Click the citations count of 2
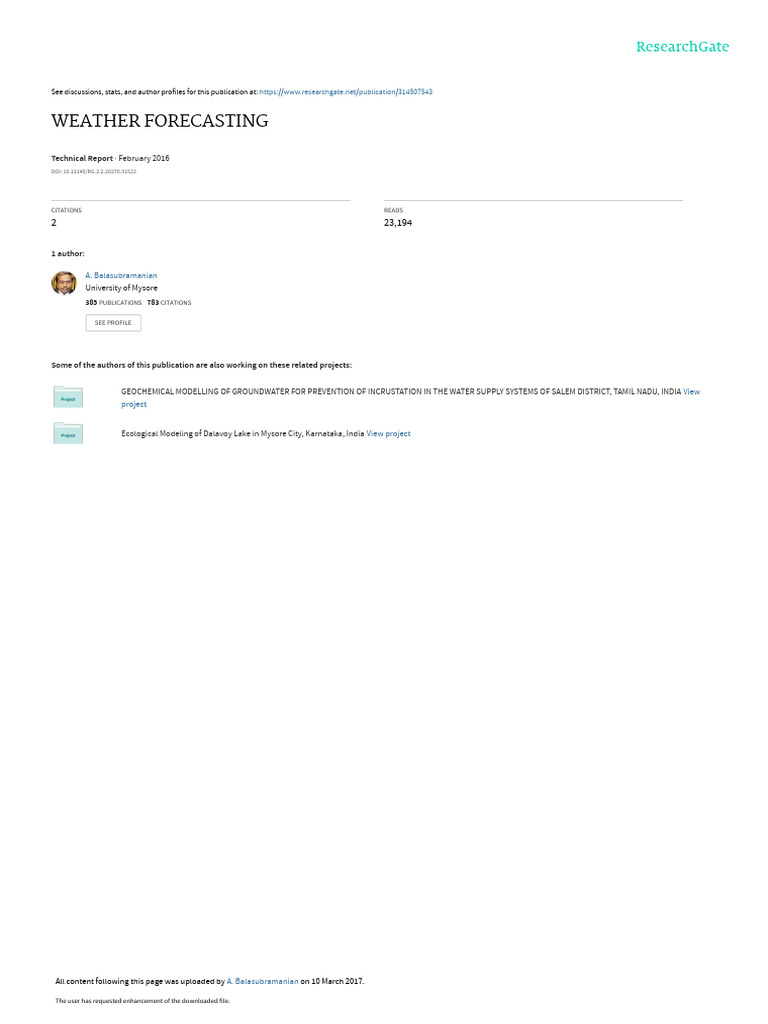This screenshot has height=1024, width=768. click(x=54, y=223)
